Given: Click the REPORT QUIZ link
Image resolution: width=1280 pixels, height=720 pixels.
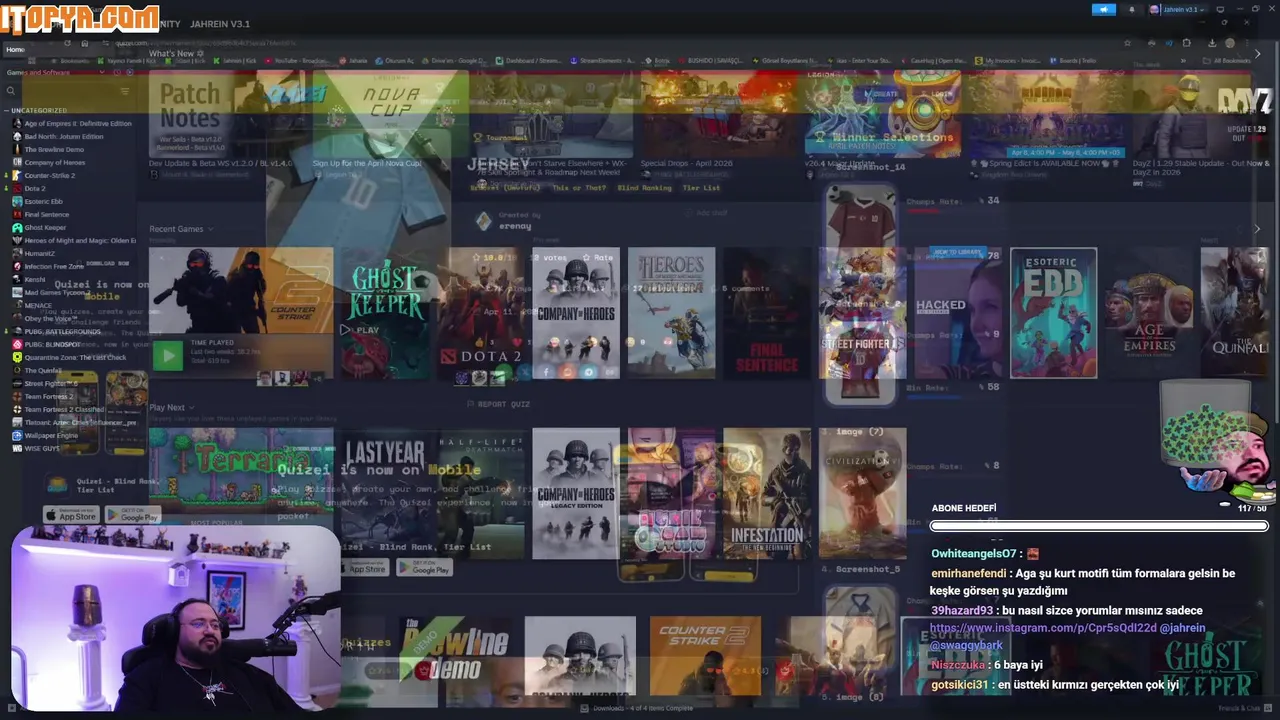Looking at the screenshot, I should pyautogui.click(x=498, y=404).
